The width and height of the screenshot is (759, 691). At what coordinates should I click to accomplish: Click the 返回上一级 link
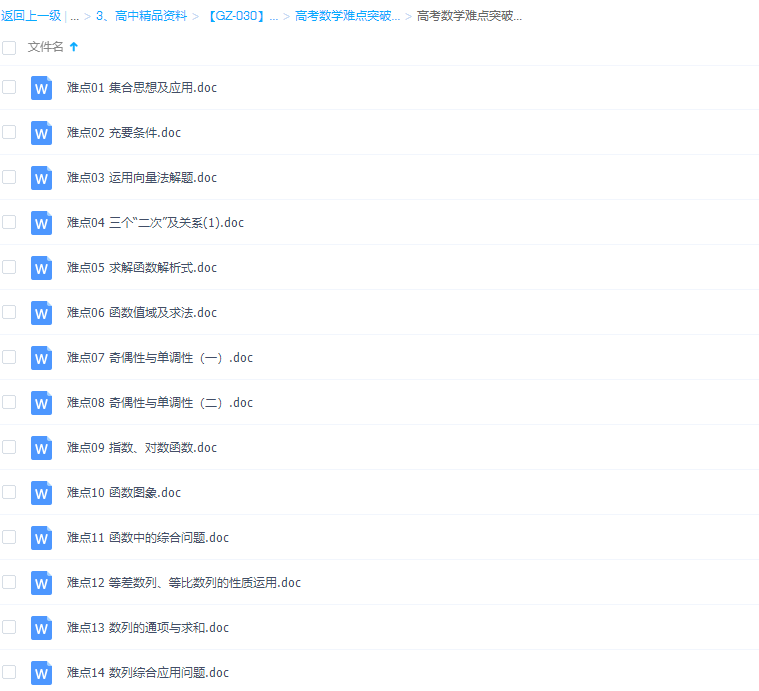tap(31, 16)
